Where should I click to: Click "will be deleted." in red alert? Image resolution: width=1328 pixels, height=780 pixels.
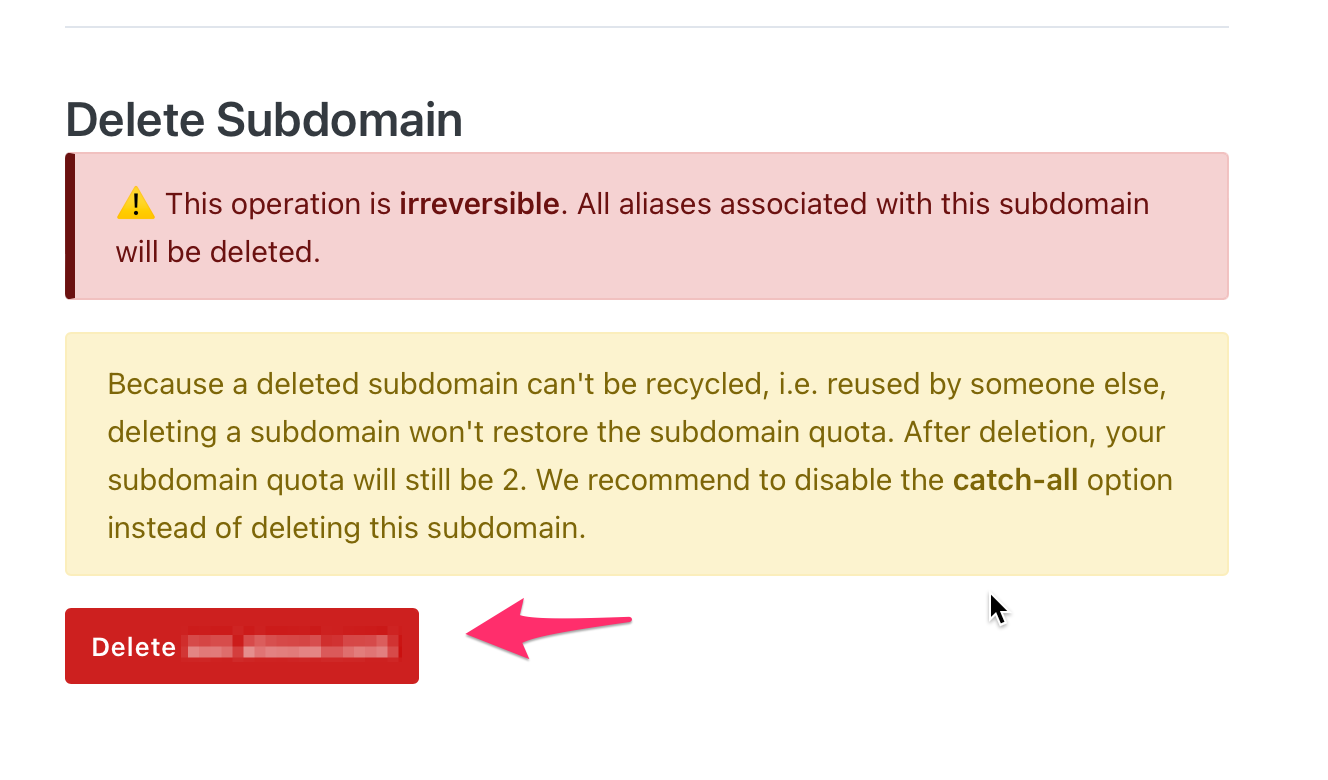tap(218, 252)
